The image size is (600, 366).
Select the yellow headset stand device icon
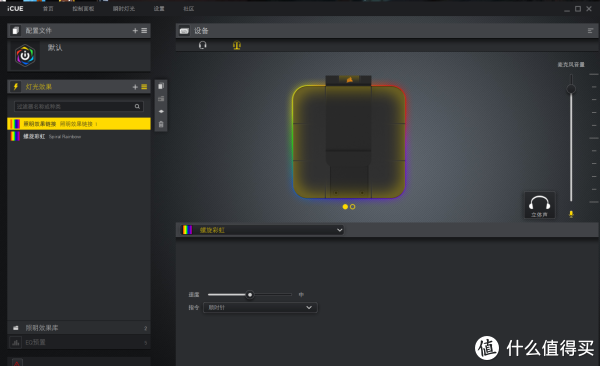(237, 46)
